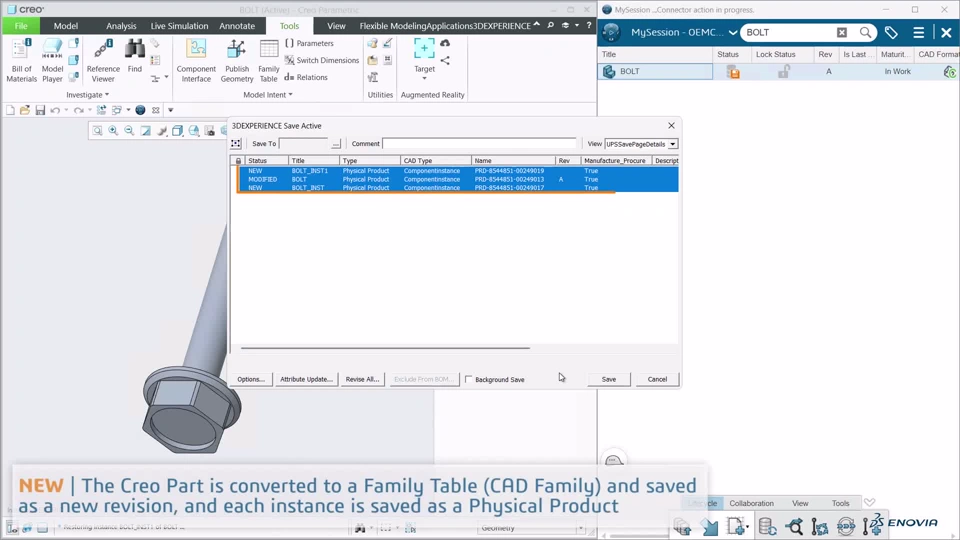The width and height of the screenshot is (960, 540).
Task: Click the Revise All... button
Action: click(x=362, y=379)
